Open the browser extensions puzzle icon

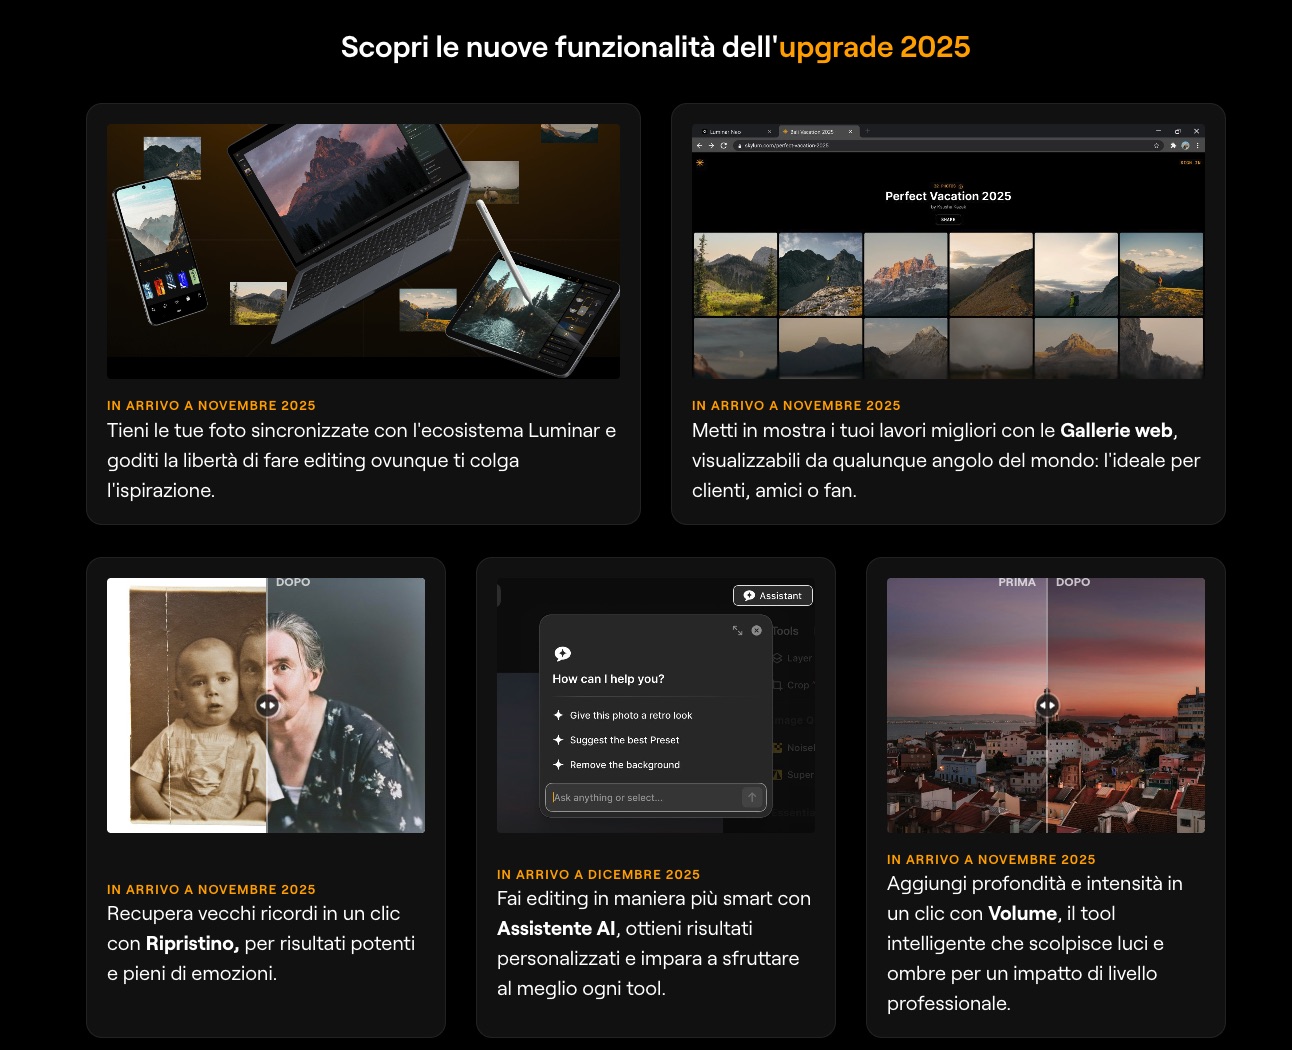coord(1173,145)
